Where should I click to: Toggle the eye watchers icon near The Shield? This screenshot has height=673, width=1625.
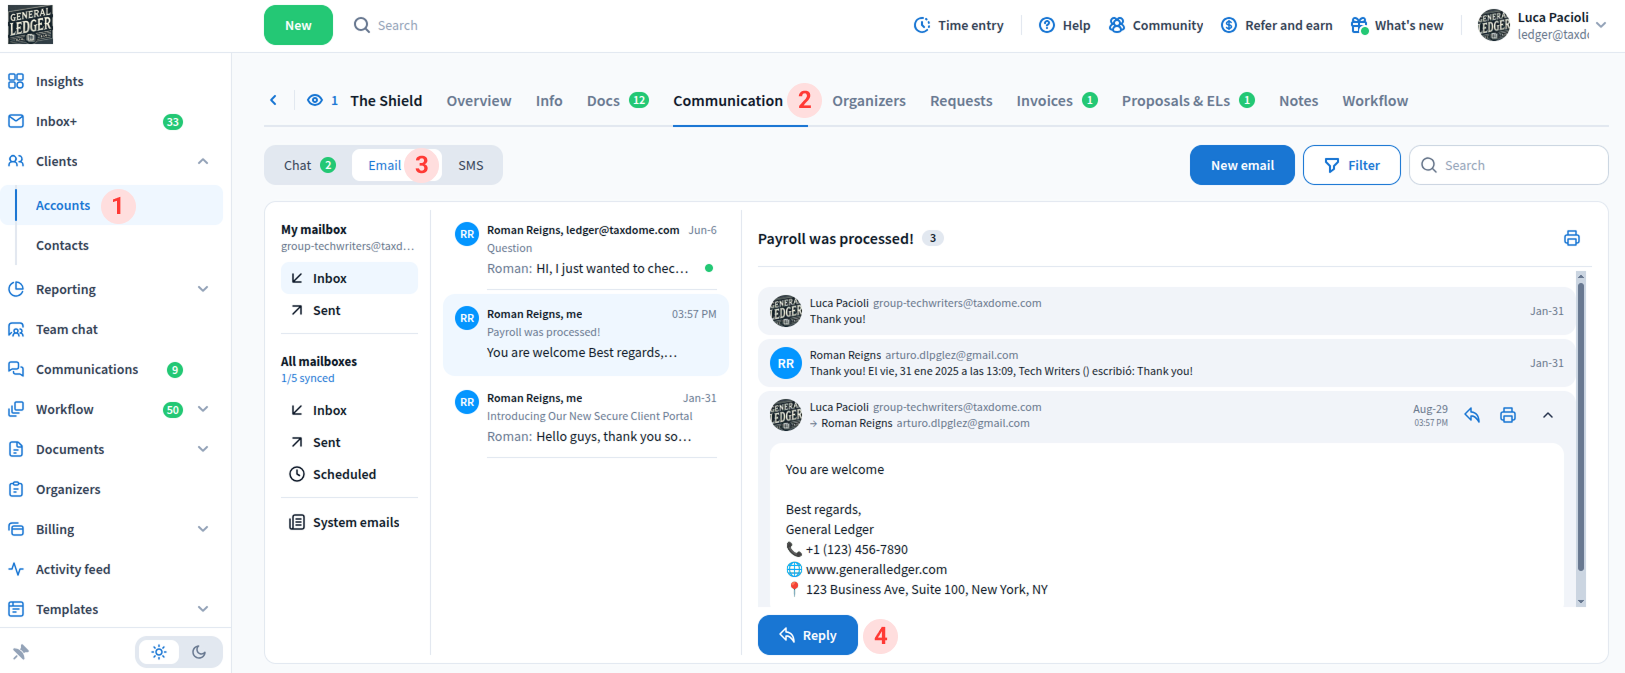click(315, 100)
